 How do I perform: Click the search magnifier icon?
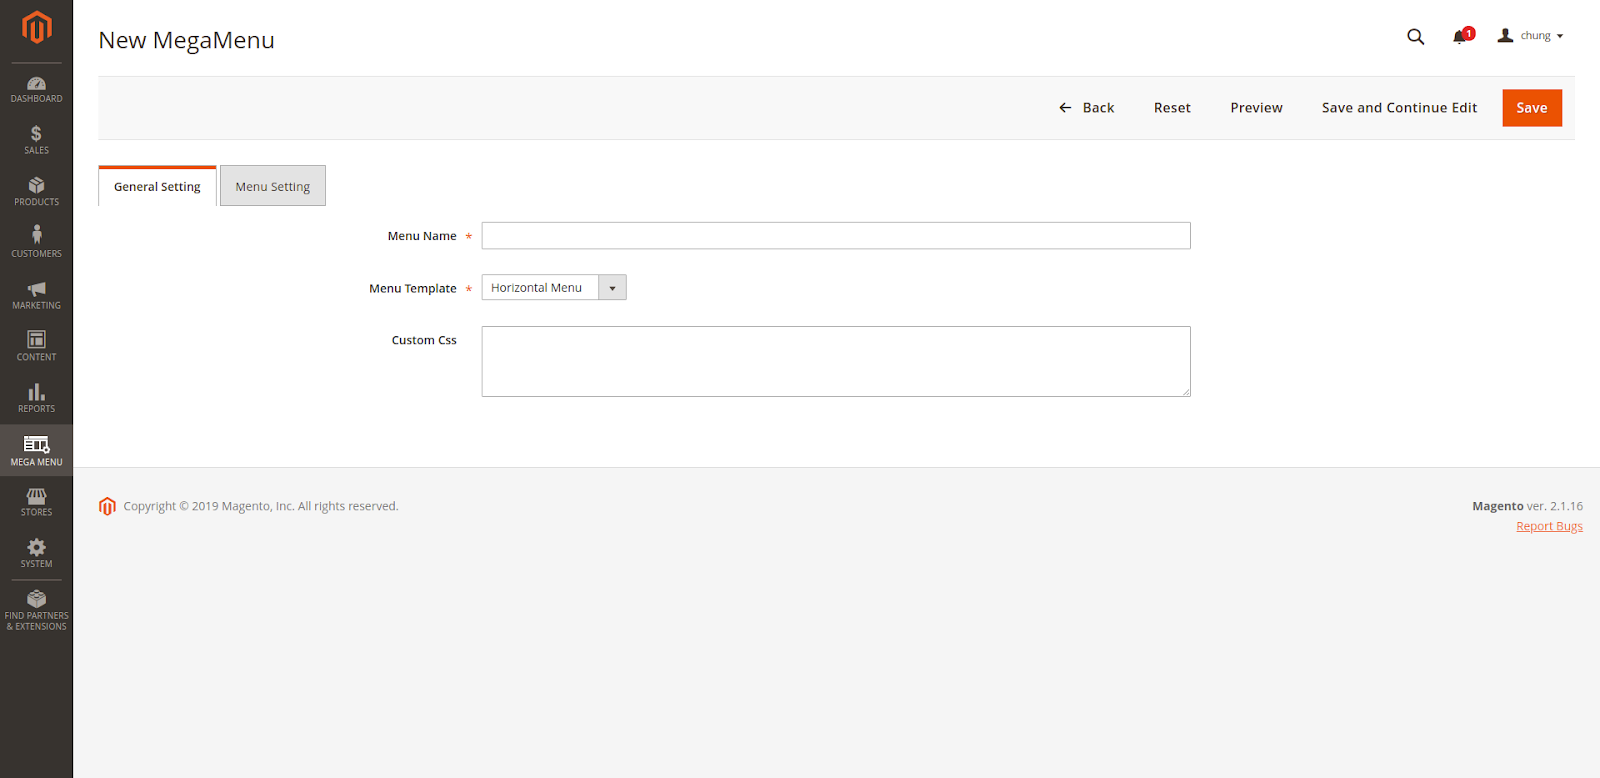(x=1415, y=36)
